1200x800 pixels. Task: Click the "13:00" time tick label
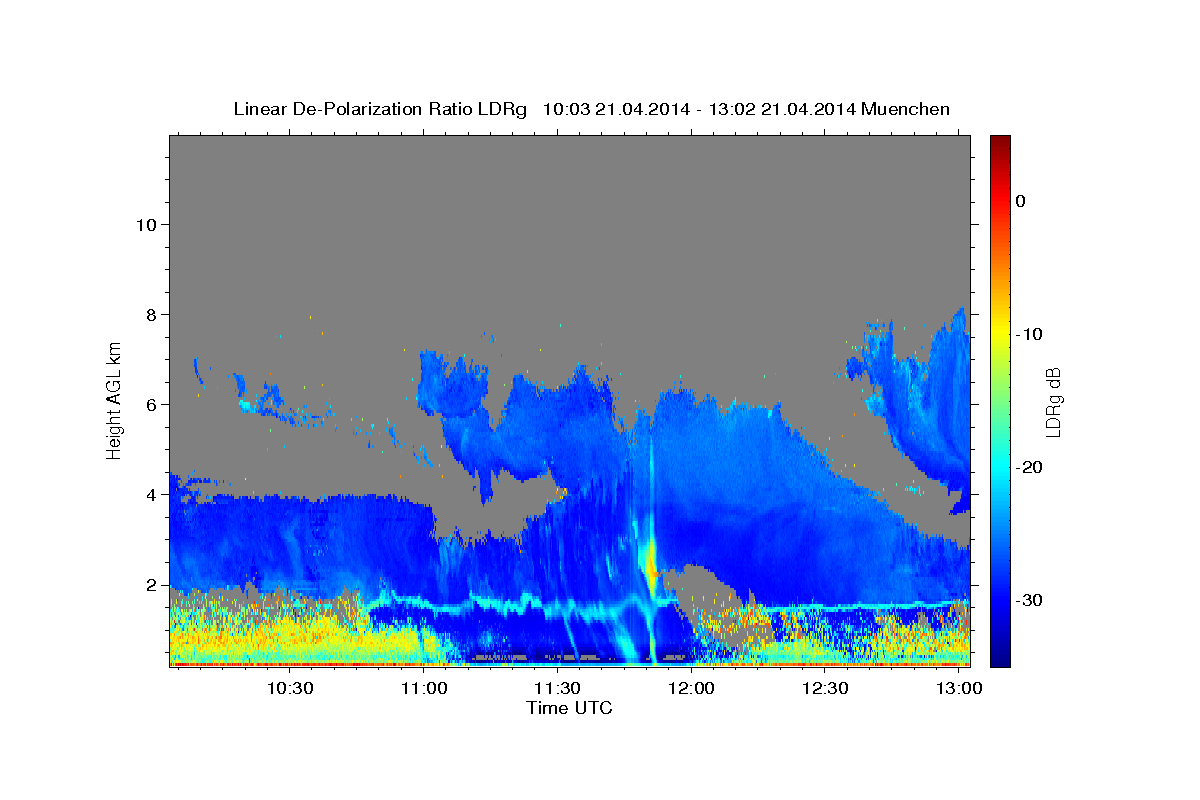[x=959, y=689]
